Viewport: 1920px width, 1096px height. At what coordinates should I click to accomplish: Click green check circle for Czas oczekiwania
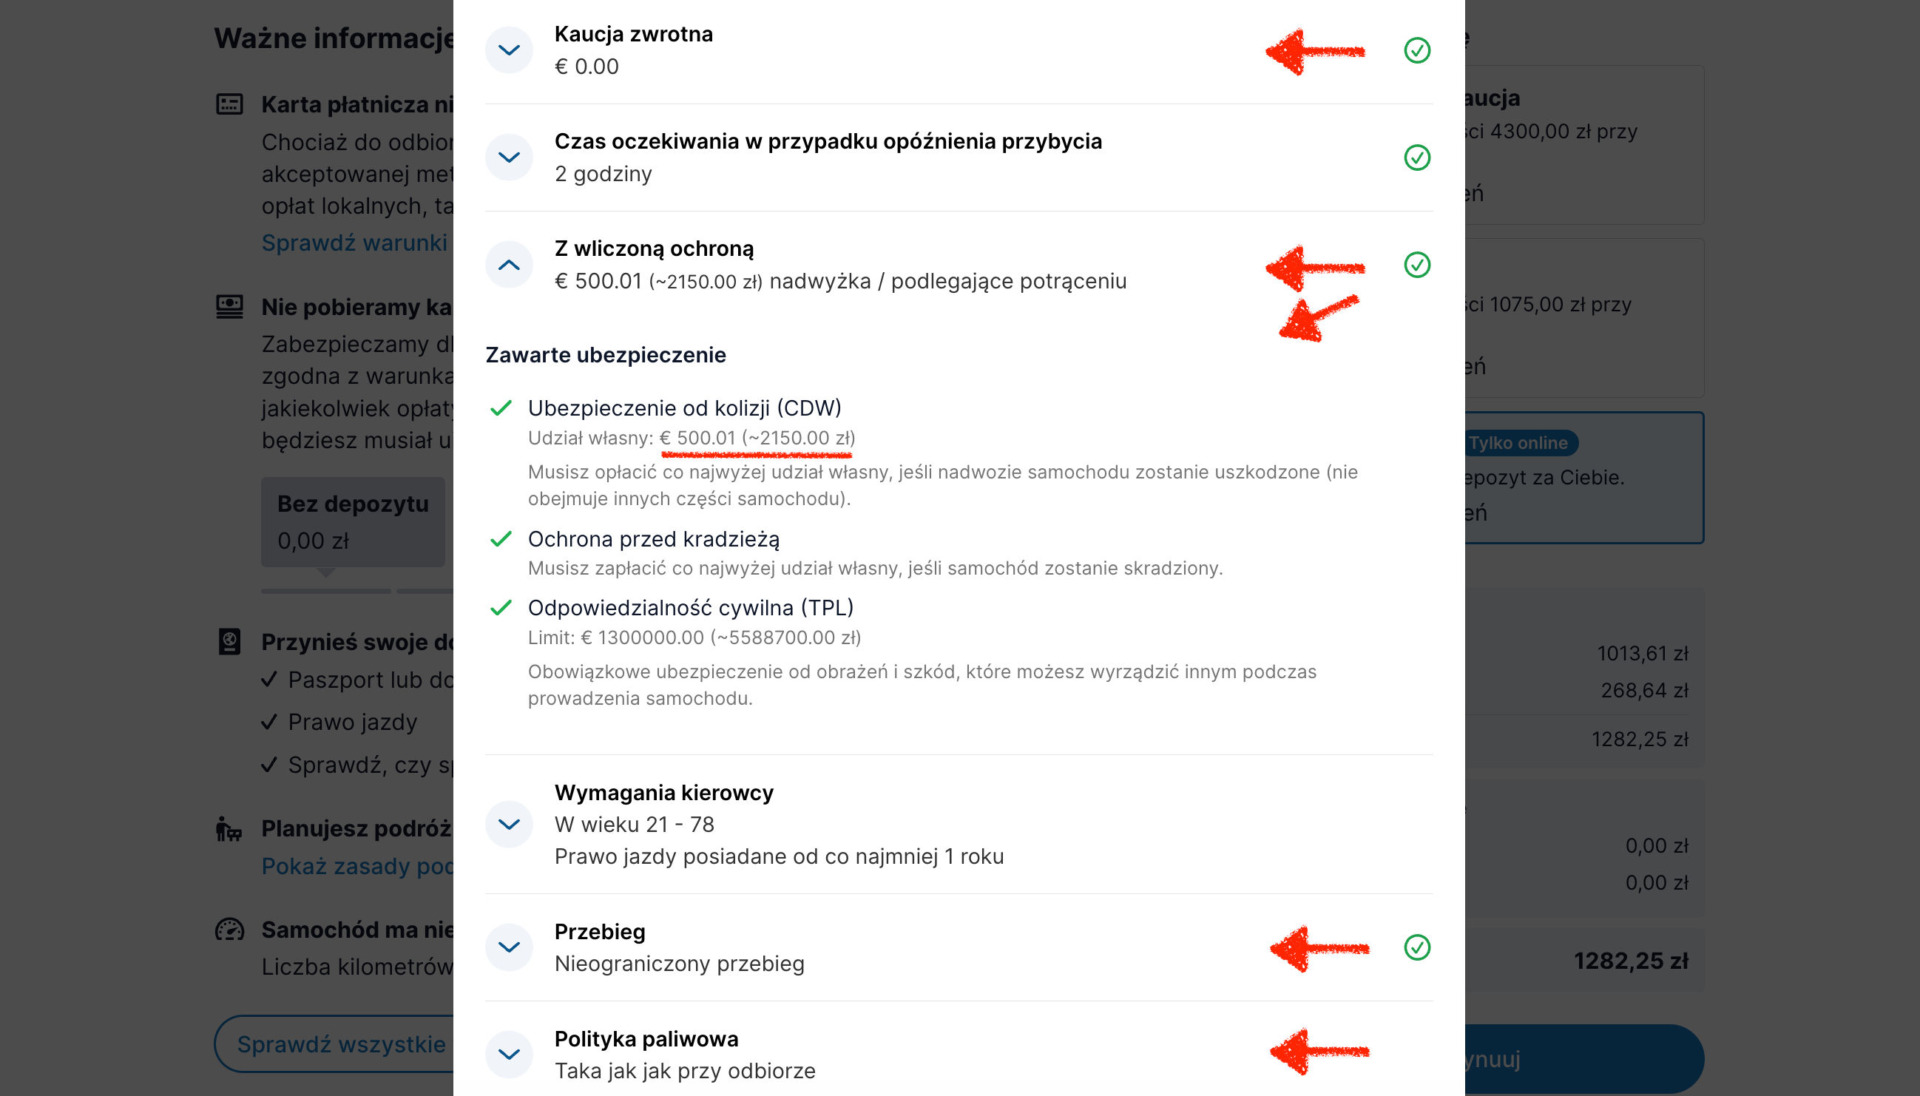coord(1417,157)
